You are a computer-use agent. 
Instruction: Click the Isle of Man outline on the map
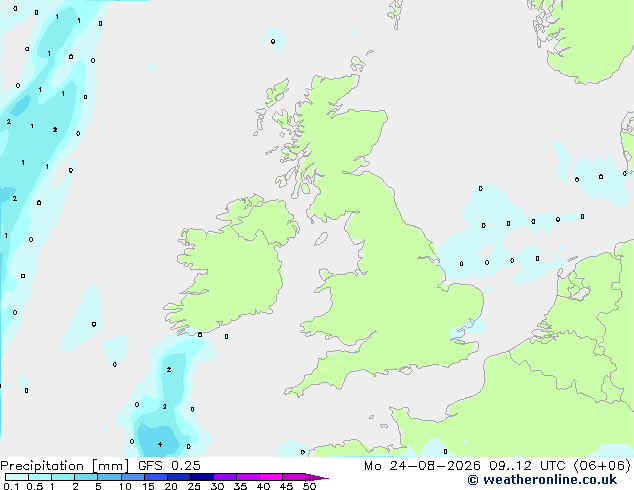321,239
